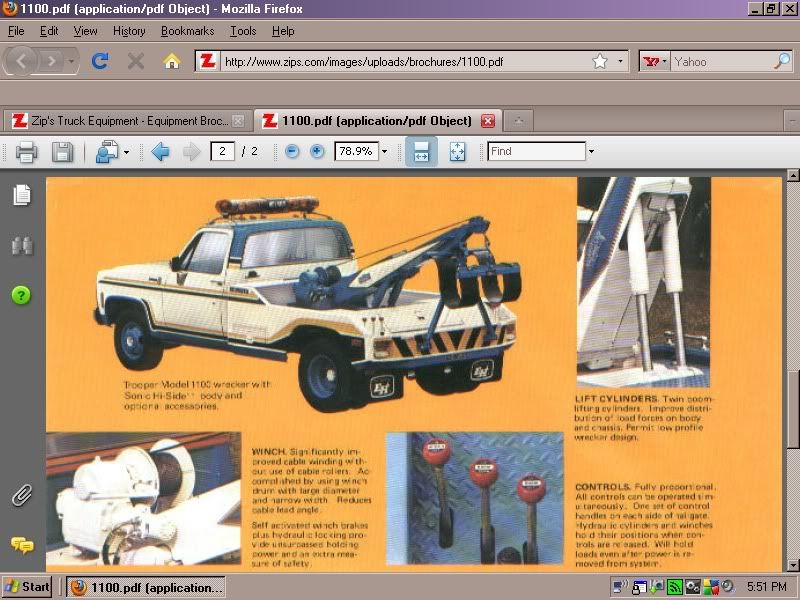The width and height of the screenshot is (800, 600).
Task: Toggle fit one full page view
Action: pos(457,152)
